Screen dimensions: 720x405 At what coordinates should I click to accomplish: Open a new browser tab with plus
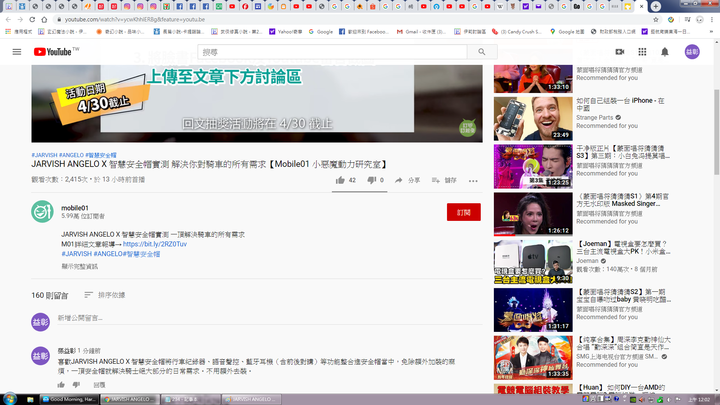pos(656,6)
